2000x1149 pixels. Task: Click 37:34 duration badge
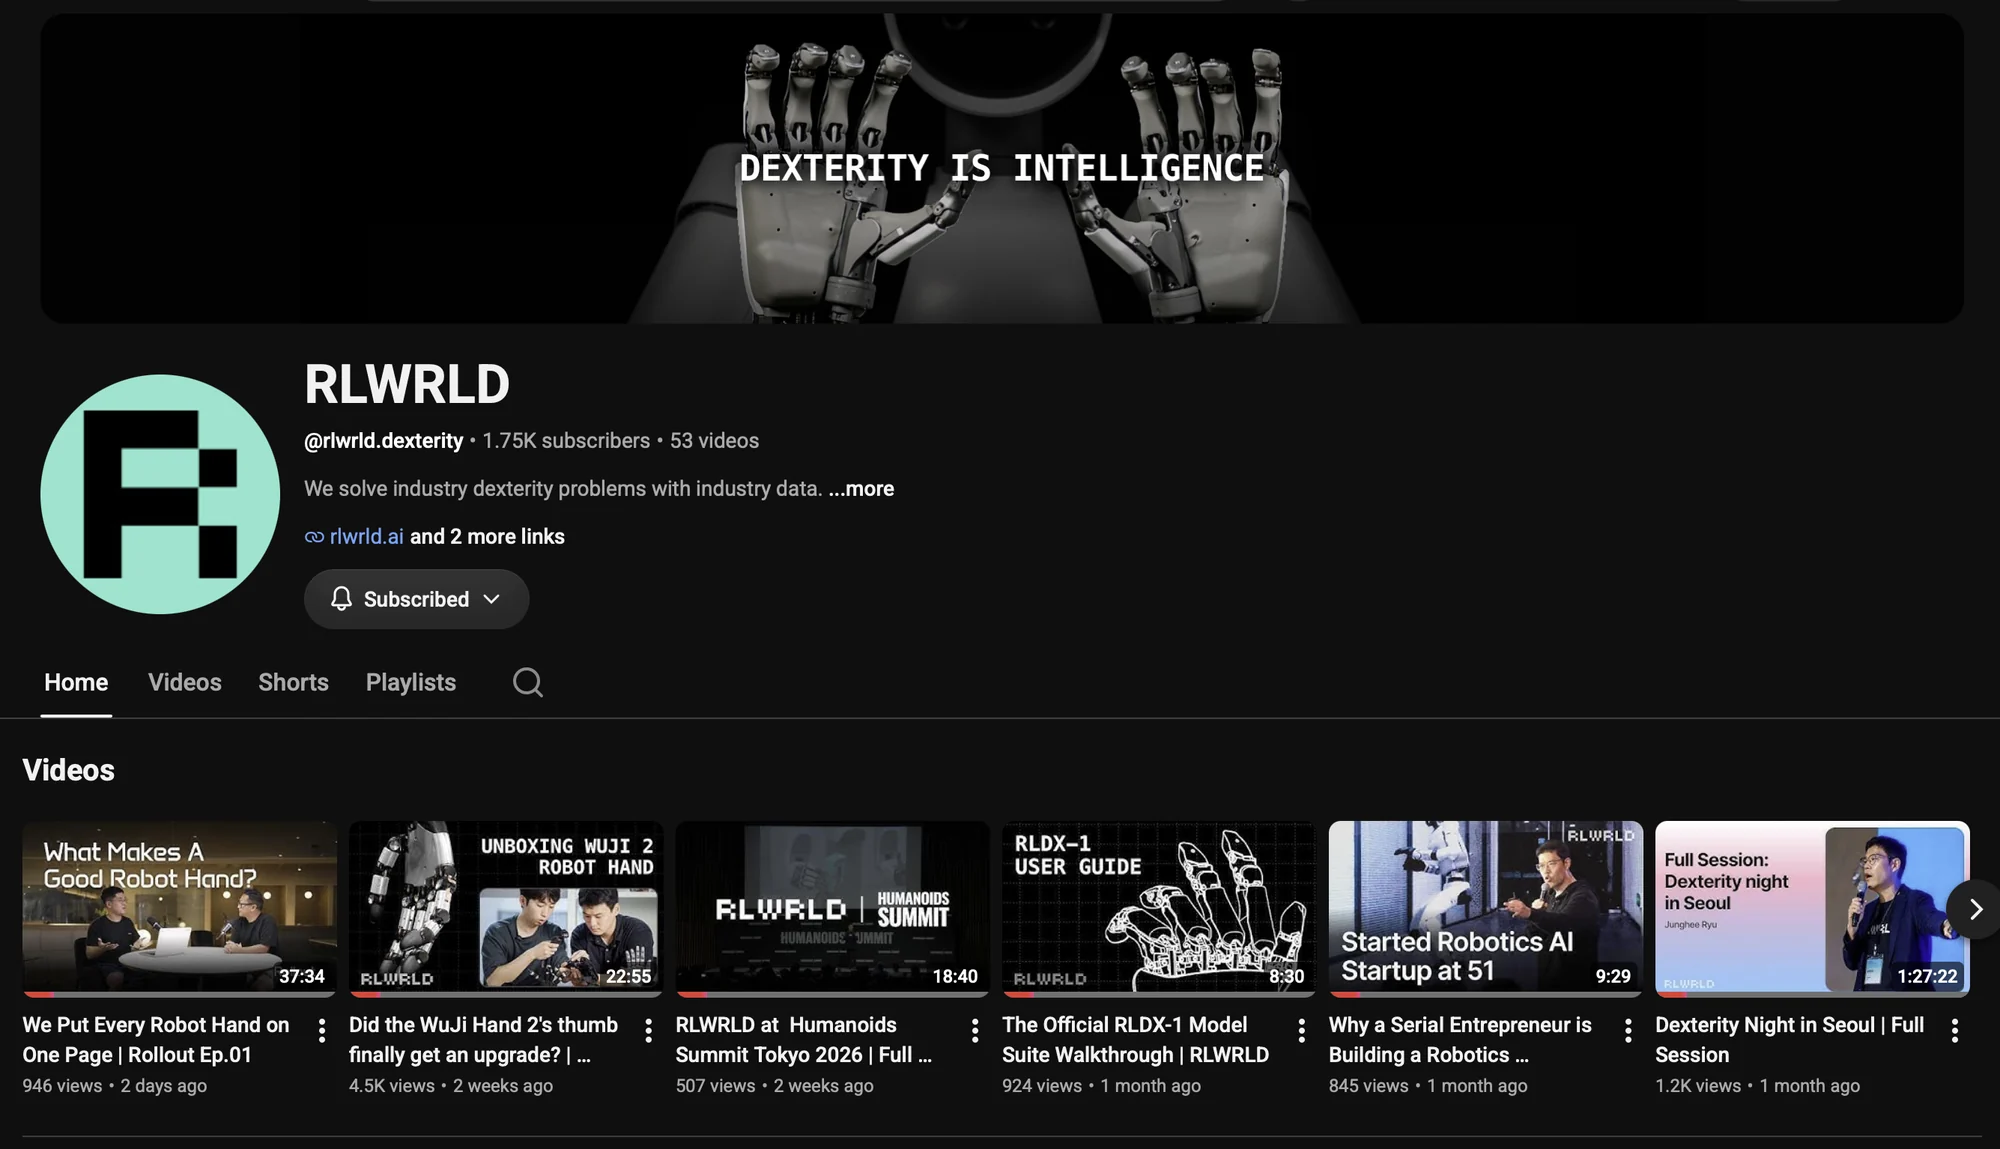(301, 976)
